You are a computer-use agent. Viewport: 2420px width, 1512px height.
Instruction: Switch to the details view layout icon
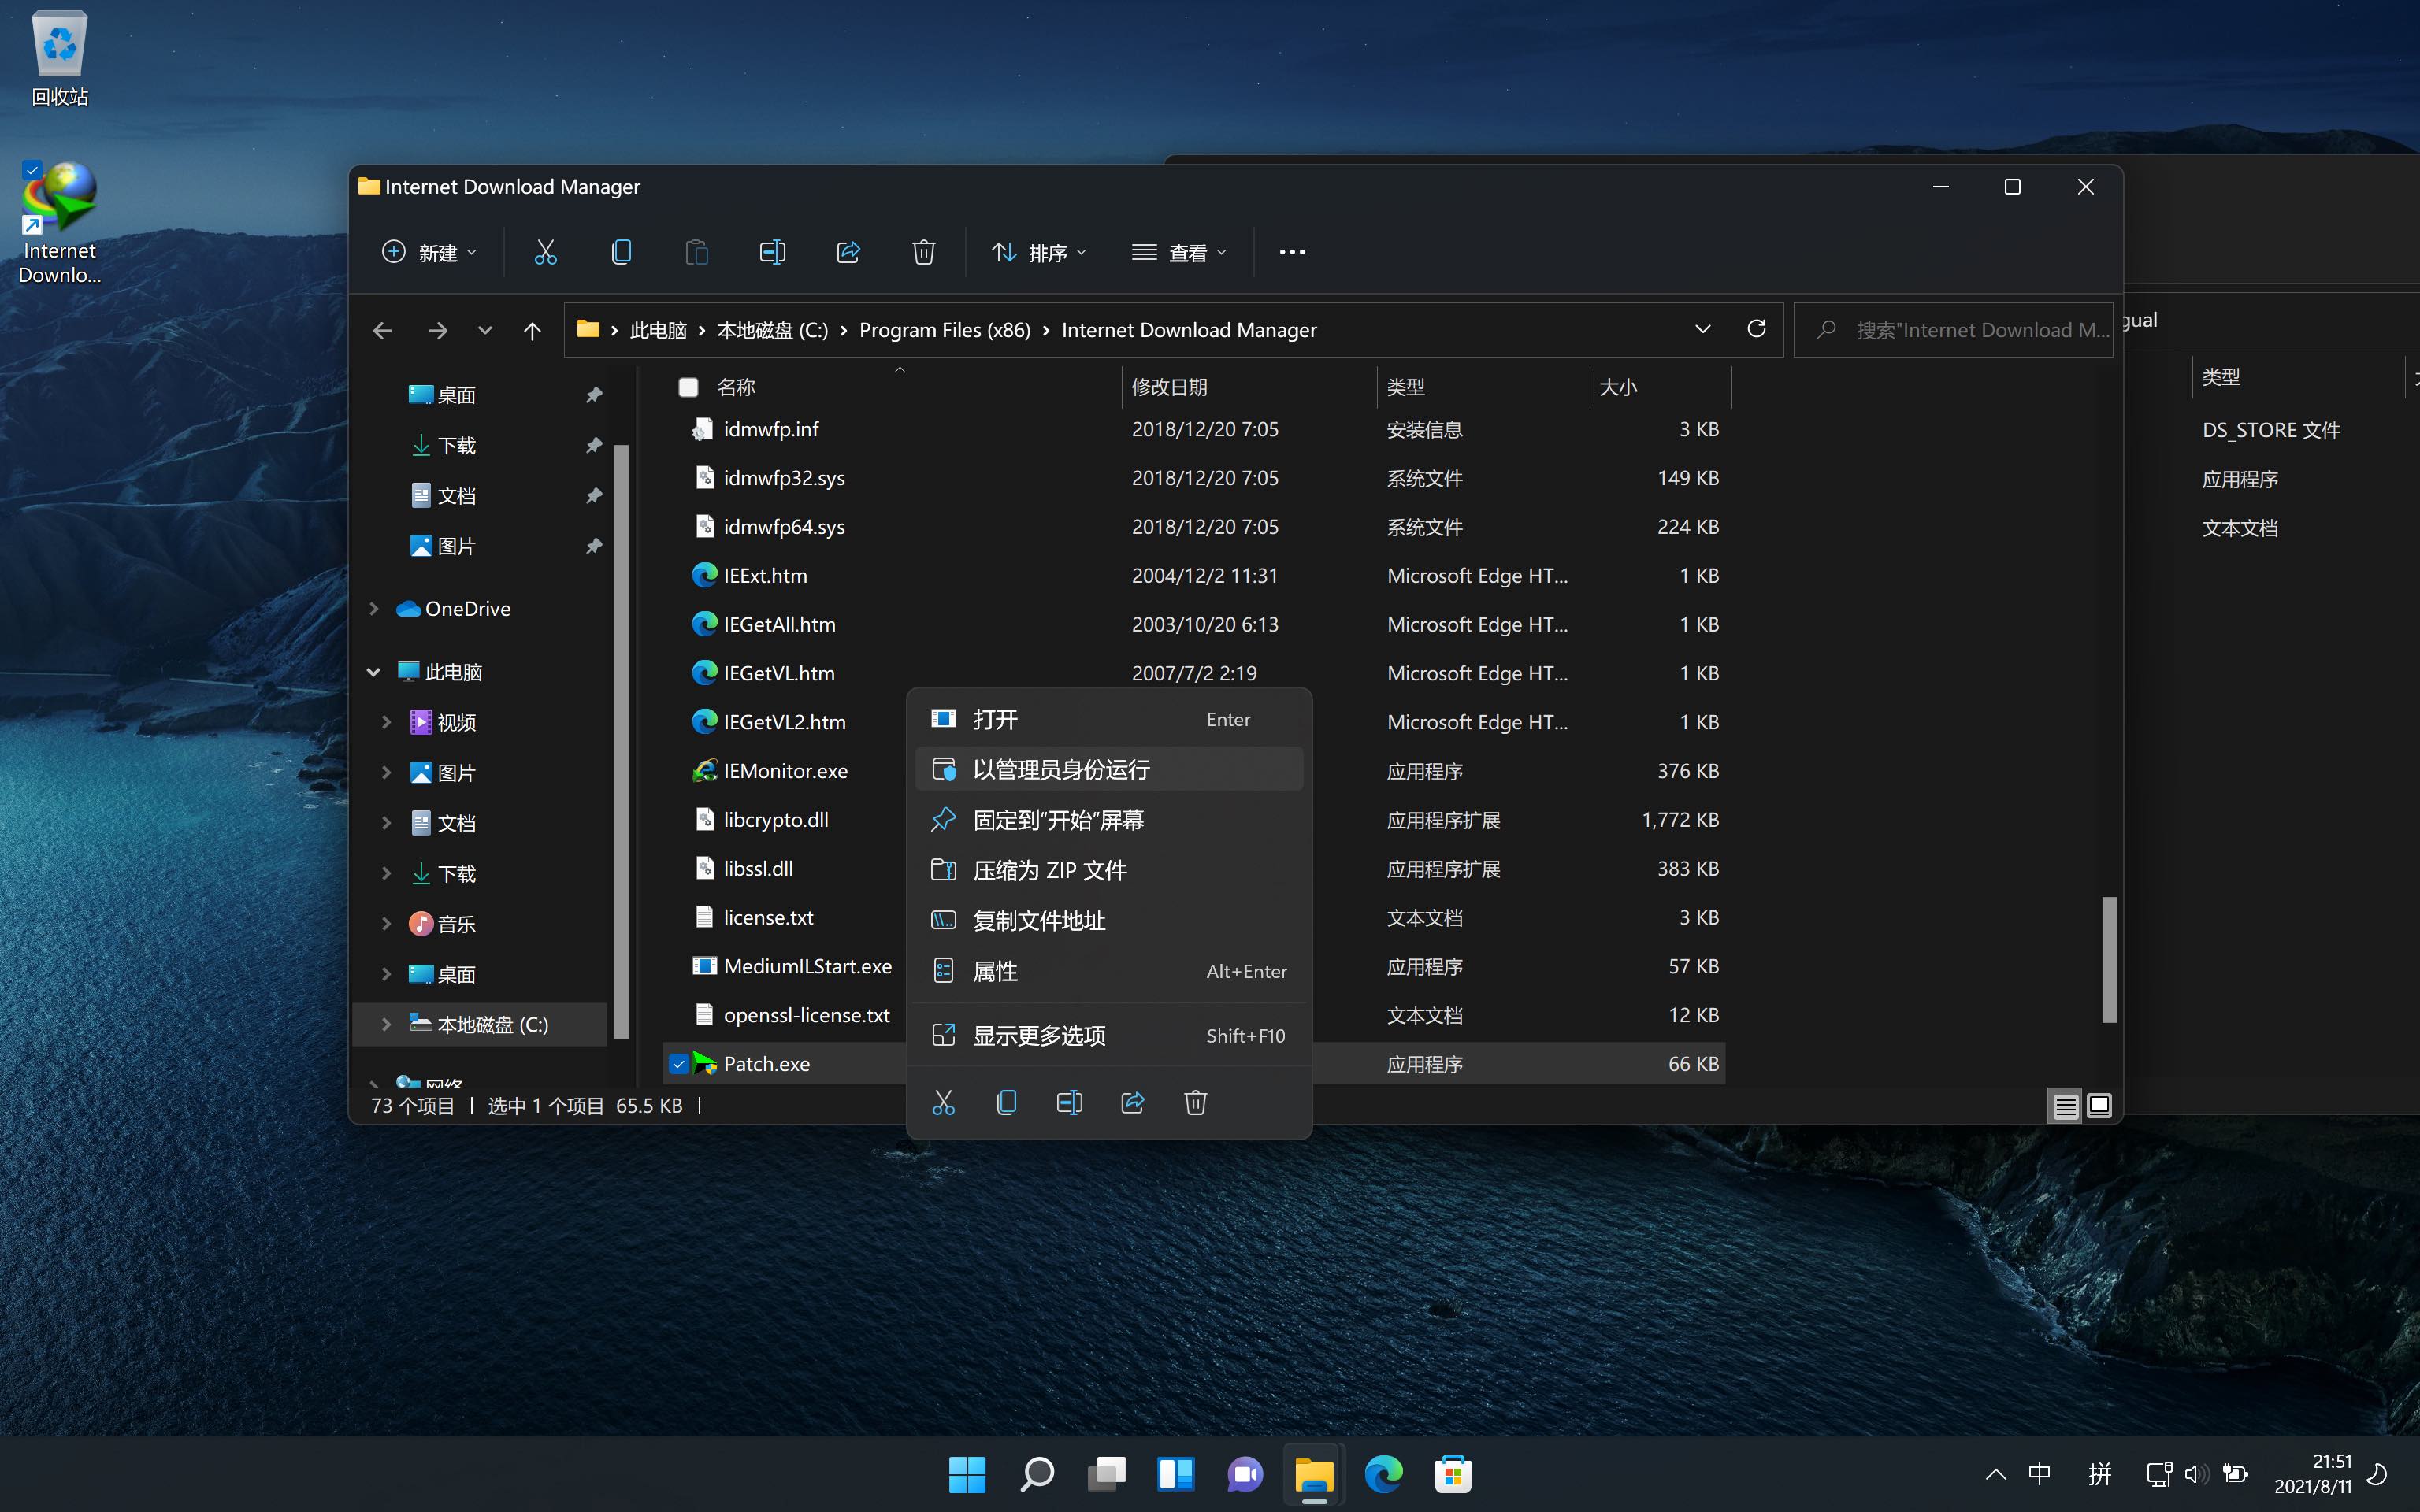click(x=2065, y=1105)
